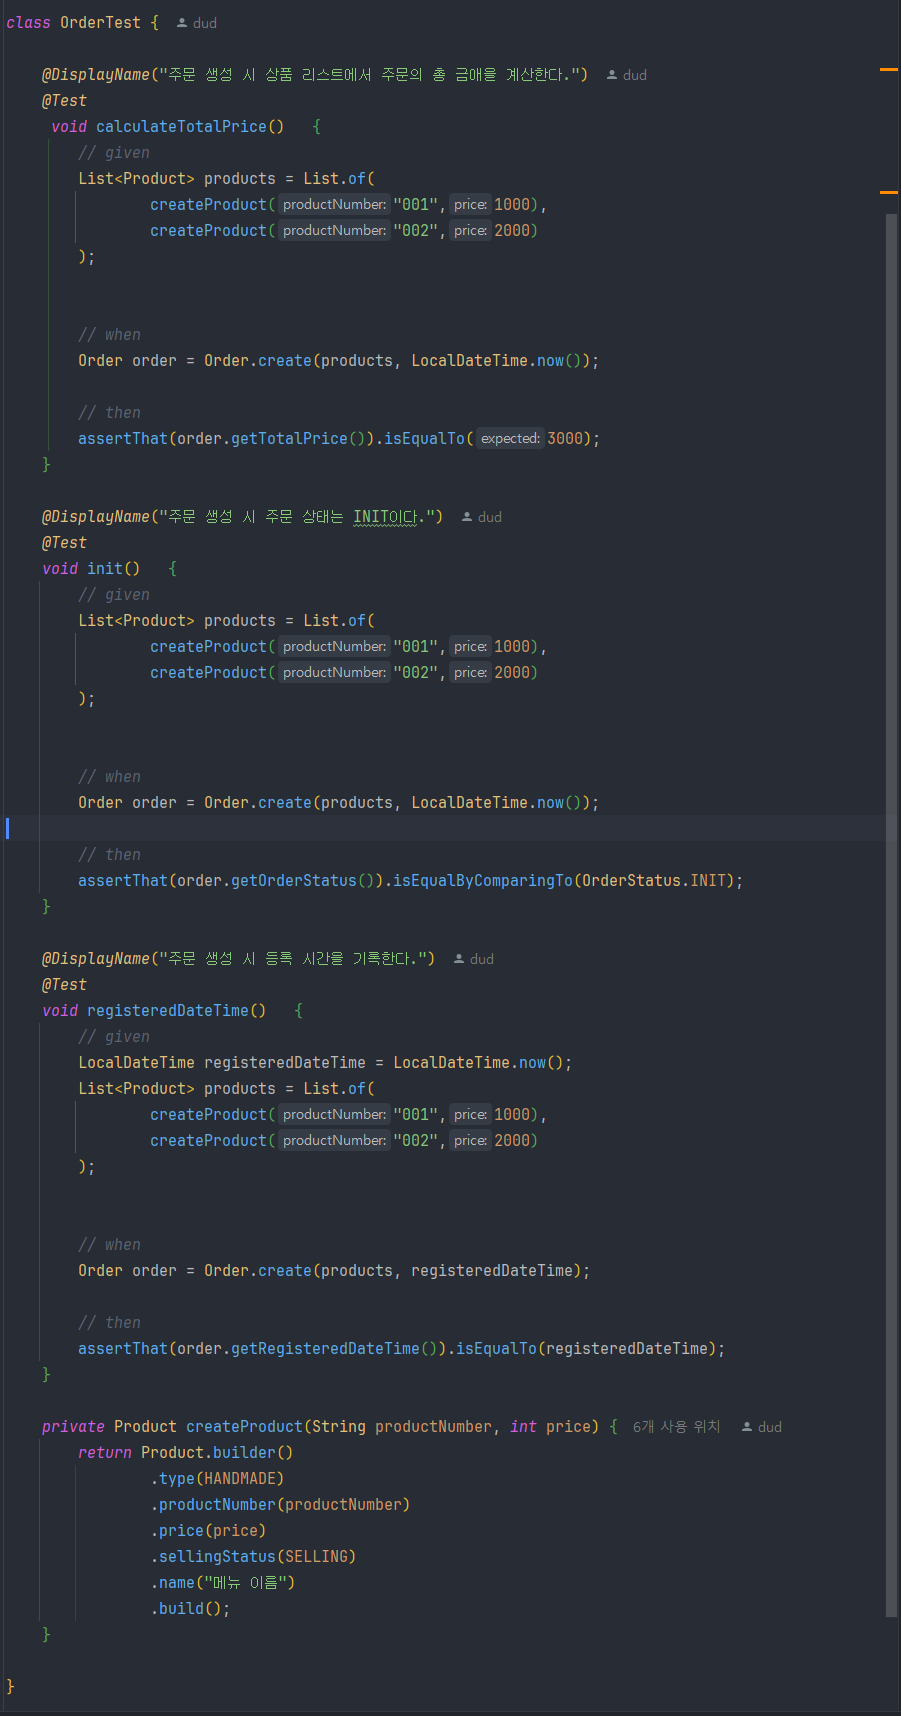Click the final closing brace of the class
The image size is (901, 1716).
[x=10, y=1687]
